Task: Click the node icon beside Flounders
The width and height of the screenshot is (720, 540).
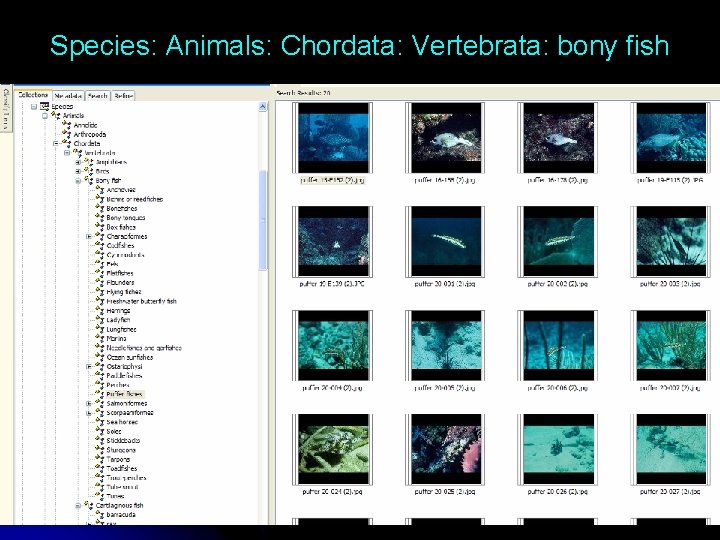Action: coord(100,282)
